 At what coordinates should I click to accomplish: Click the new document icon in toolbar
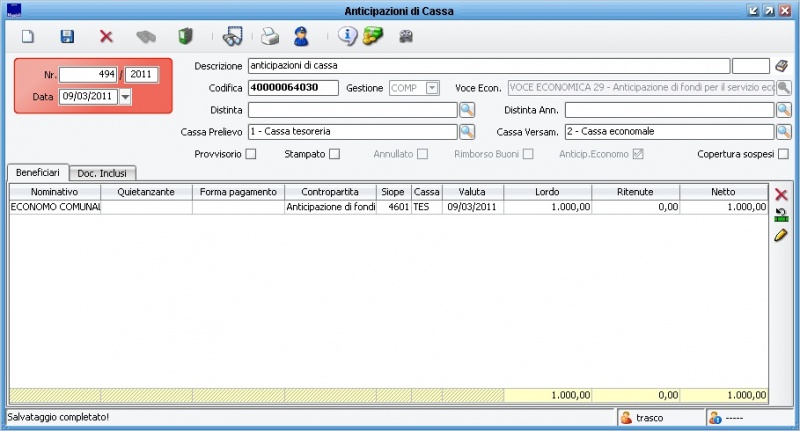coord(29,37)
